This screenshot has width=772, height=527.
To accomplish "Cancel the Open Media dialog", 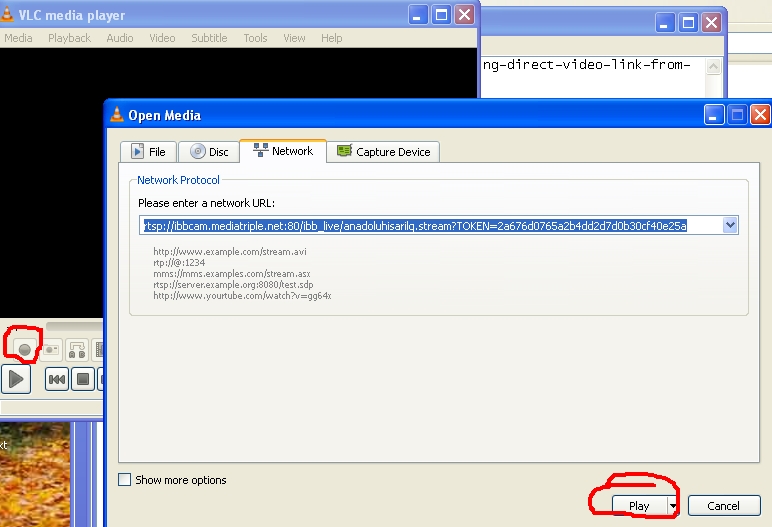I will click(723, 506).
